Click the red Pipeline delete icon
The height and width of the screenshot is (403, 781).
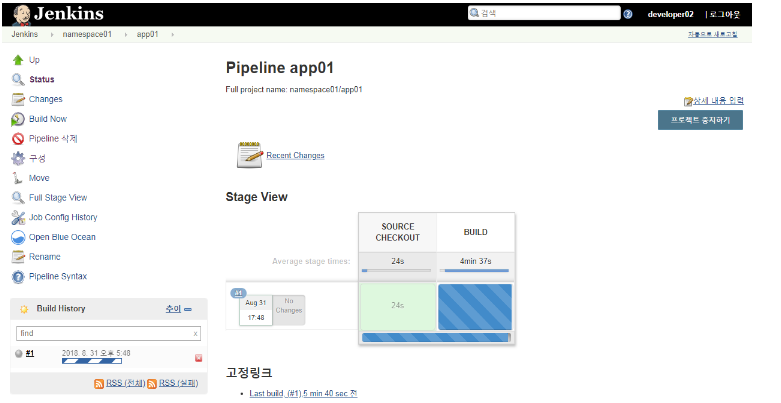18,139
